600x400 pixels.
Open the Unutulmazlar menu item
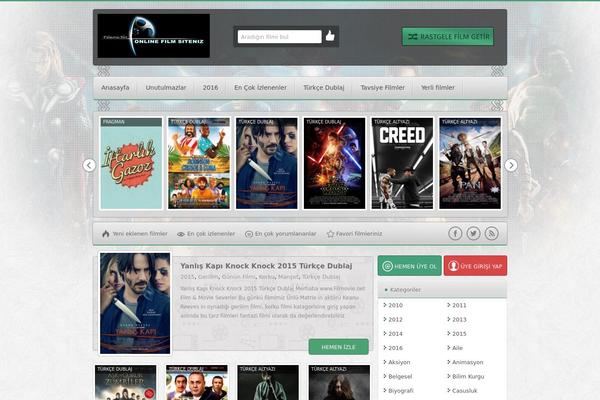(166, 88)
